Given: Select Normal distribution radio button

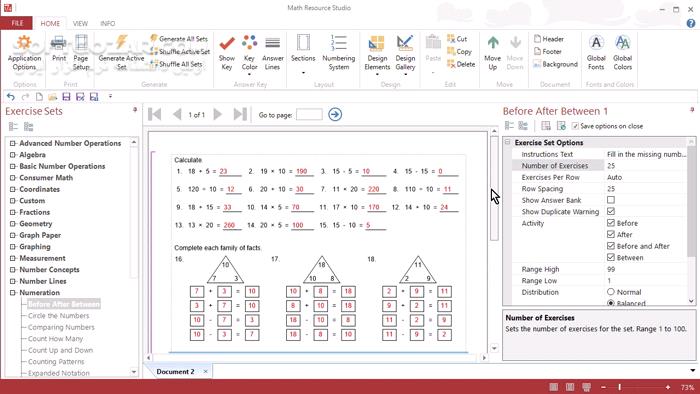Looking at the screenshot, I should tap(611, 292).
